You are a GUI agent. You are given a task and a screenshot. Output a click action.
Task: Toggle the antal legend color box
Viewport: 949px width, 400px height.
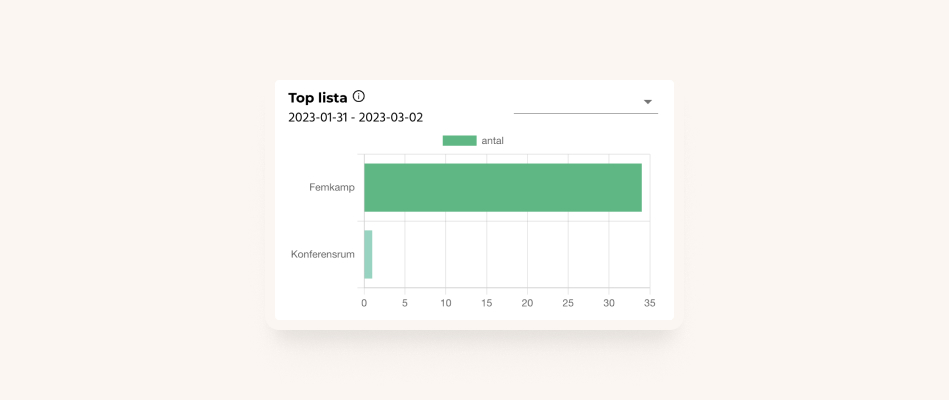459,140
